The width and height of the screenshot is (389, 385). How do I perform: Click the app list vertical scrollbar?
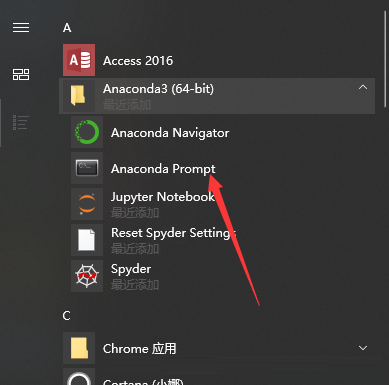[x=386, y=59]
